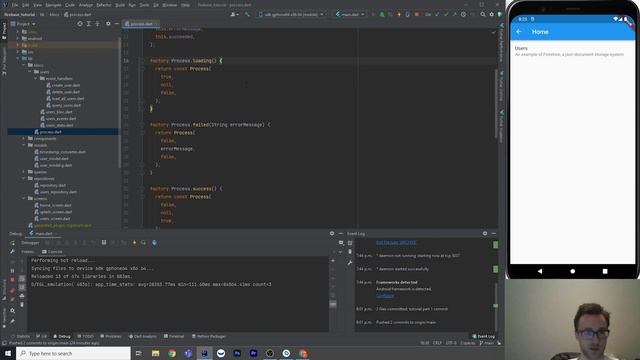Open the File menu
640x360 pixels.
tap(15, 5)
